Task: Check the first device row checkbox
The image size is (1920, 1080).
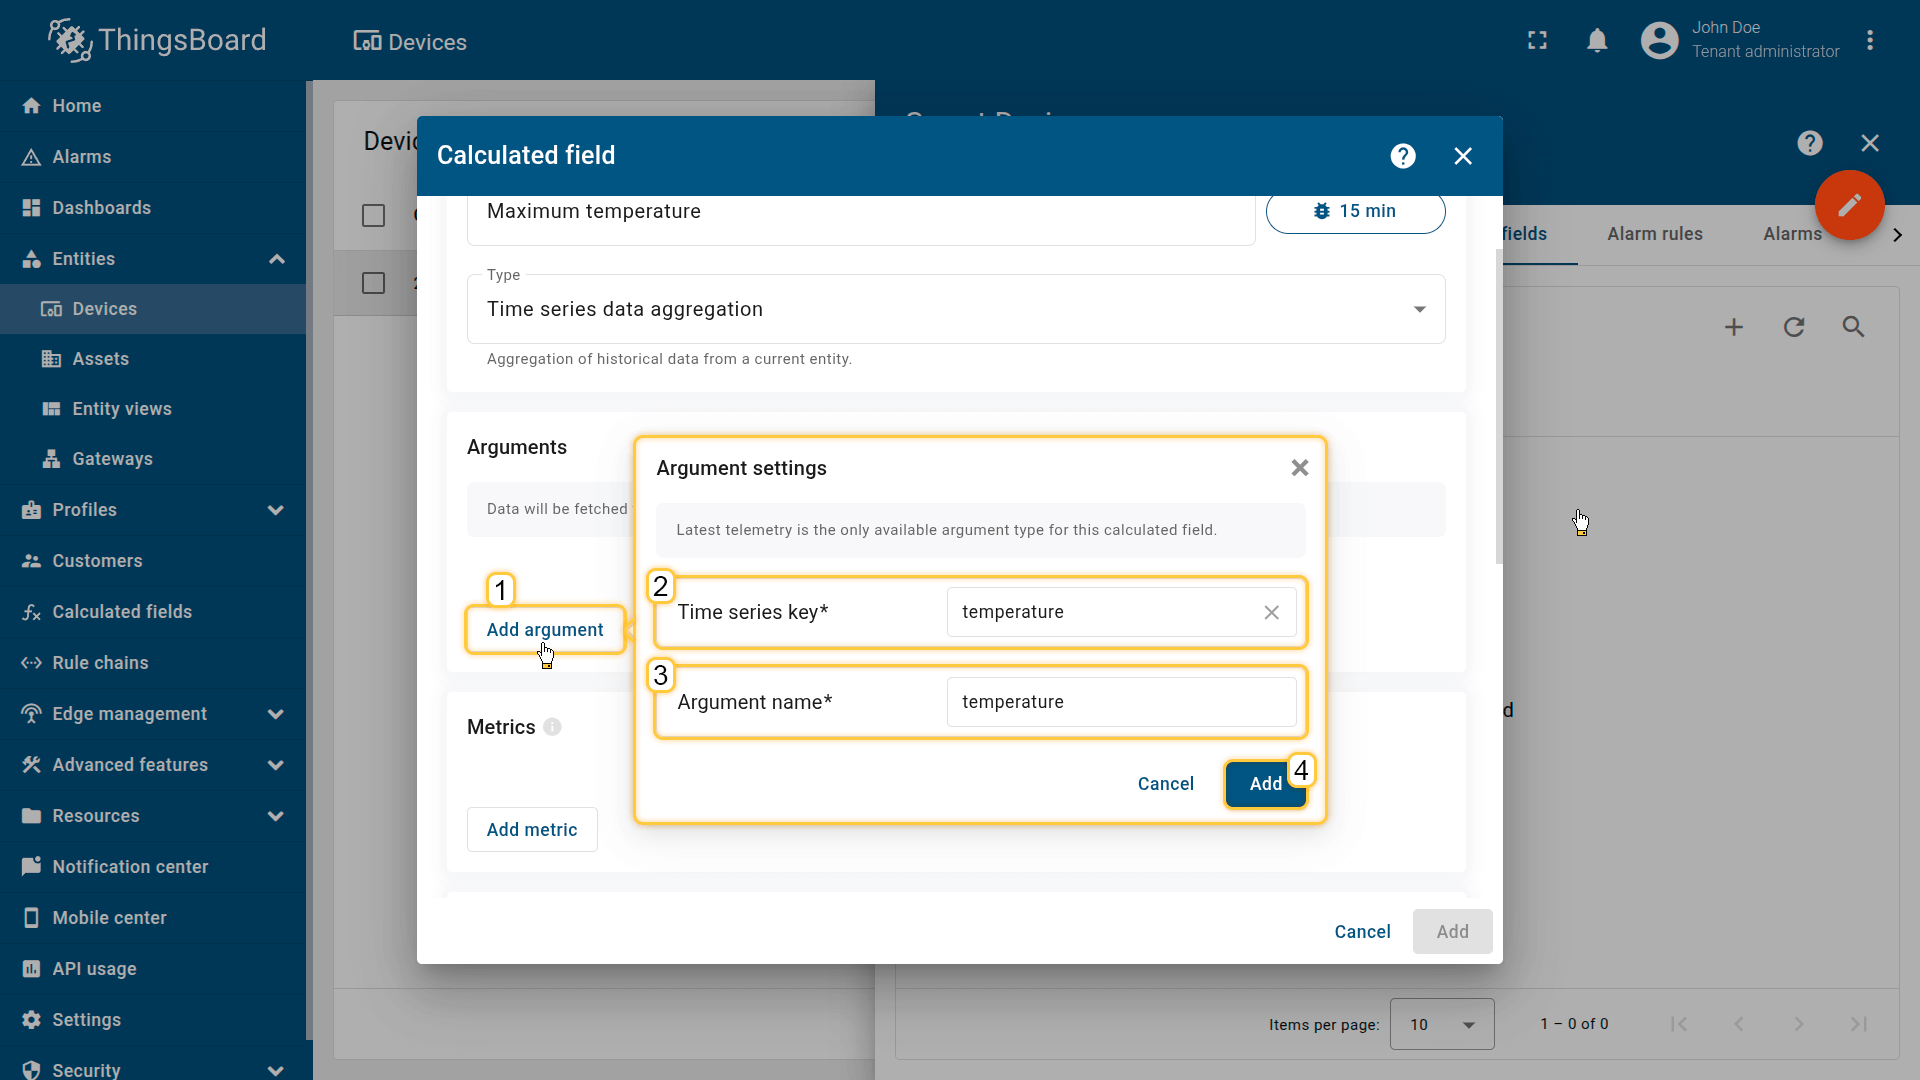Action: [373, 284]
